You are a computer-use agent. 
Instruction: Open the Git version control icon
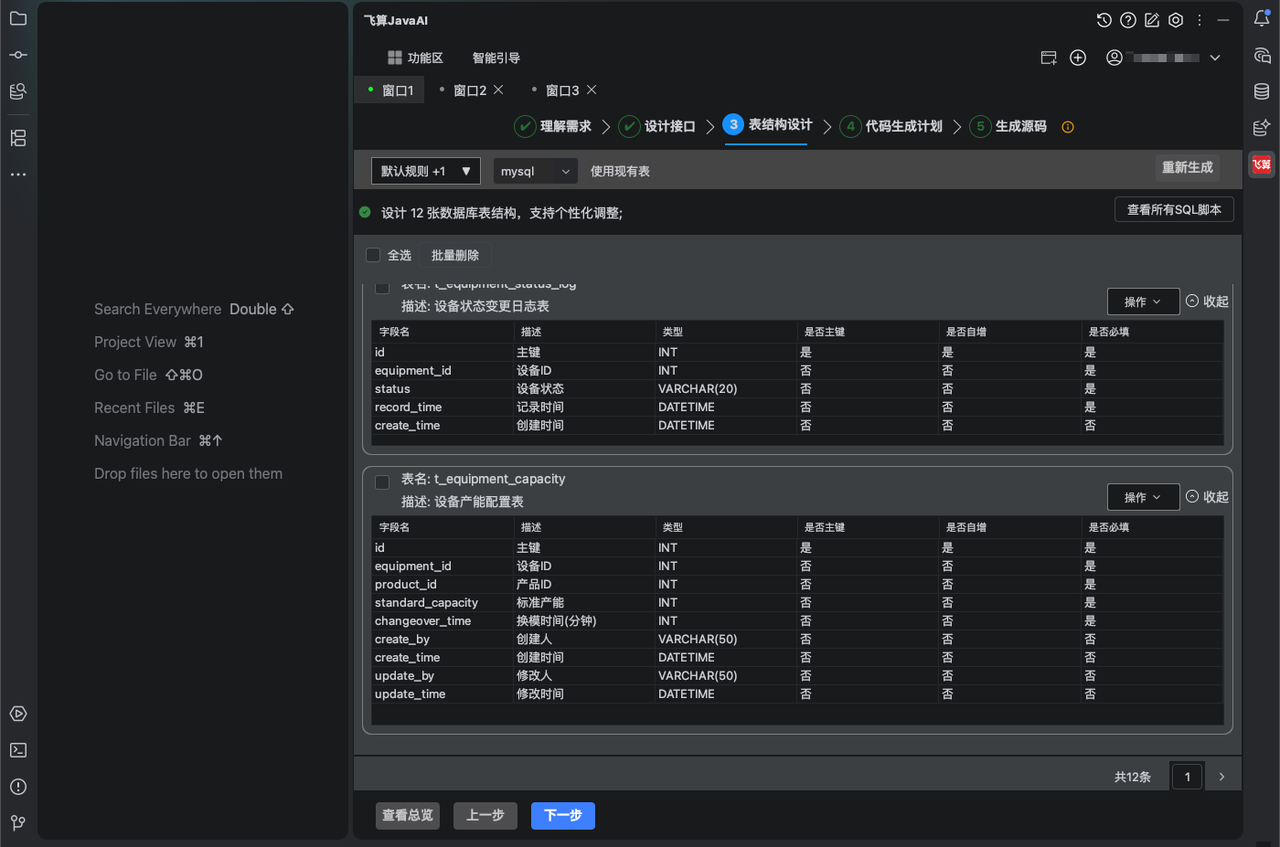18,823
